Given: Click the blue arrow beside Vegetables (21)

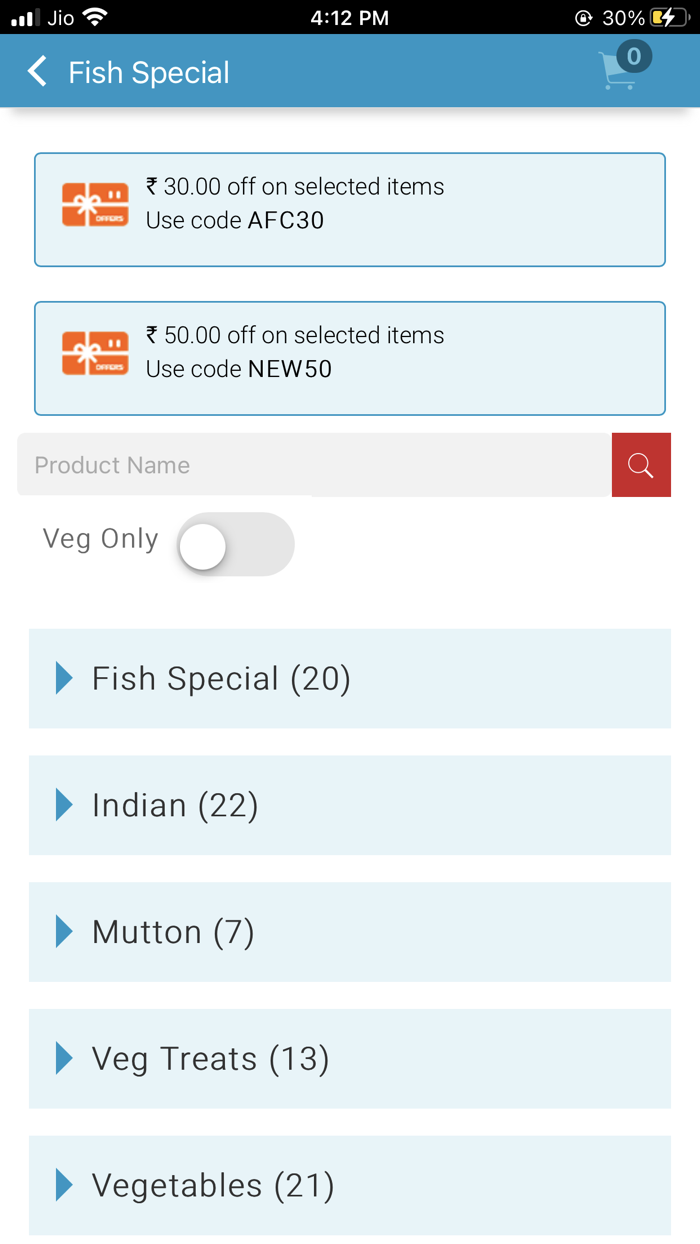Looking at the screenshot, I should pyautogui.click(x=63, y=1184).
